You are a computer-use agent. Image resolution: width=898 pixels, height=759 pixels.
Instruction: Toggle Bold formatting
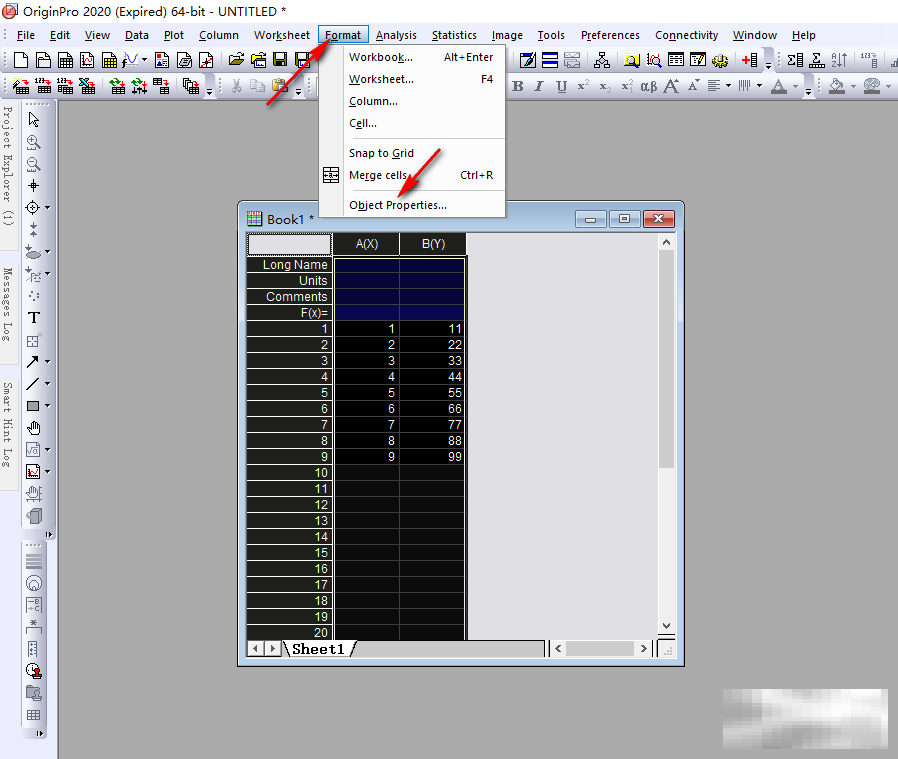coord(518,86)
